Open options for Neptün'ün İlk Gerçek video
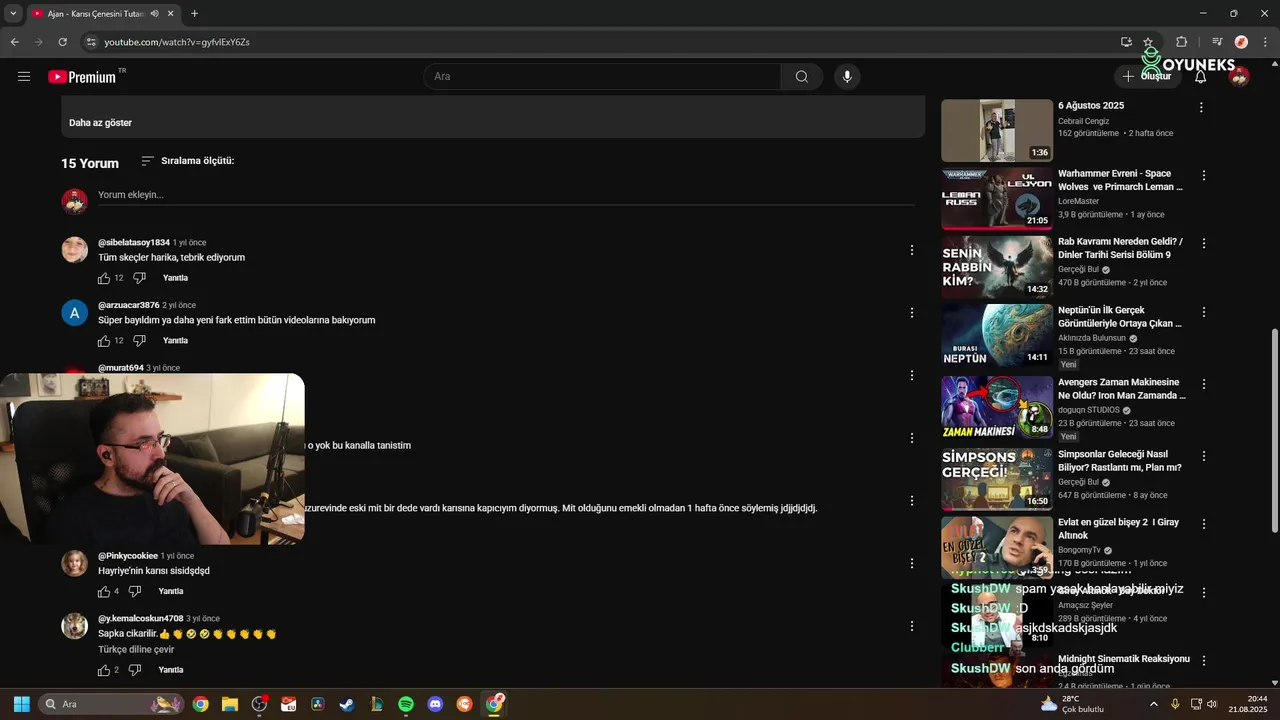 [1203, 312]
